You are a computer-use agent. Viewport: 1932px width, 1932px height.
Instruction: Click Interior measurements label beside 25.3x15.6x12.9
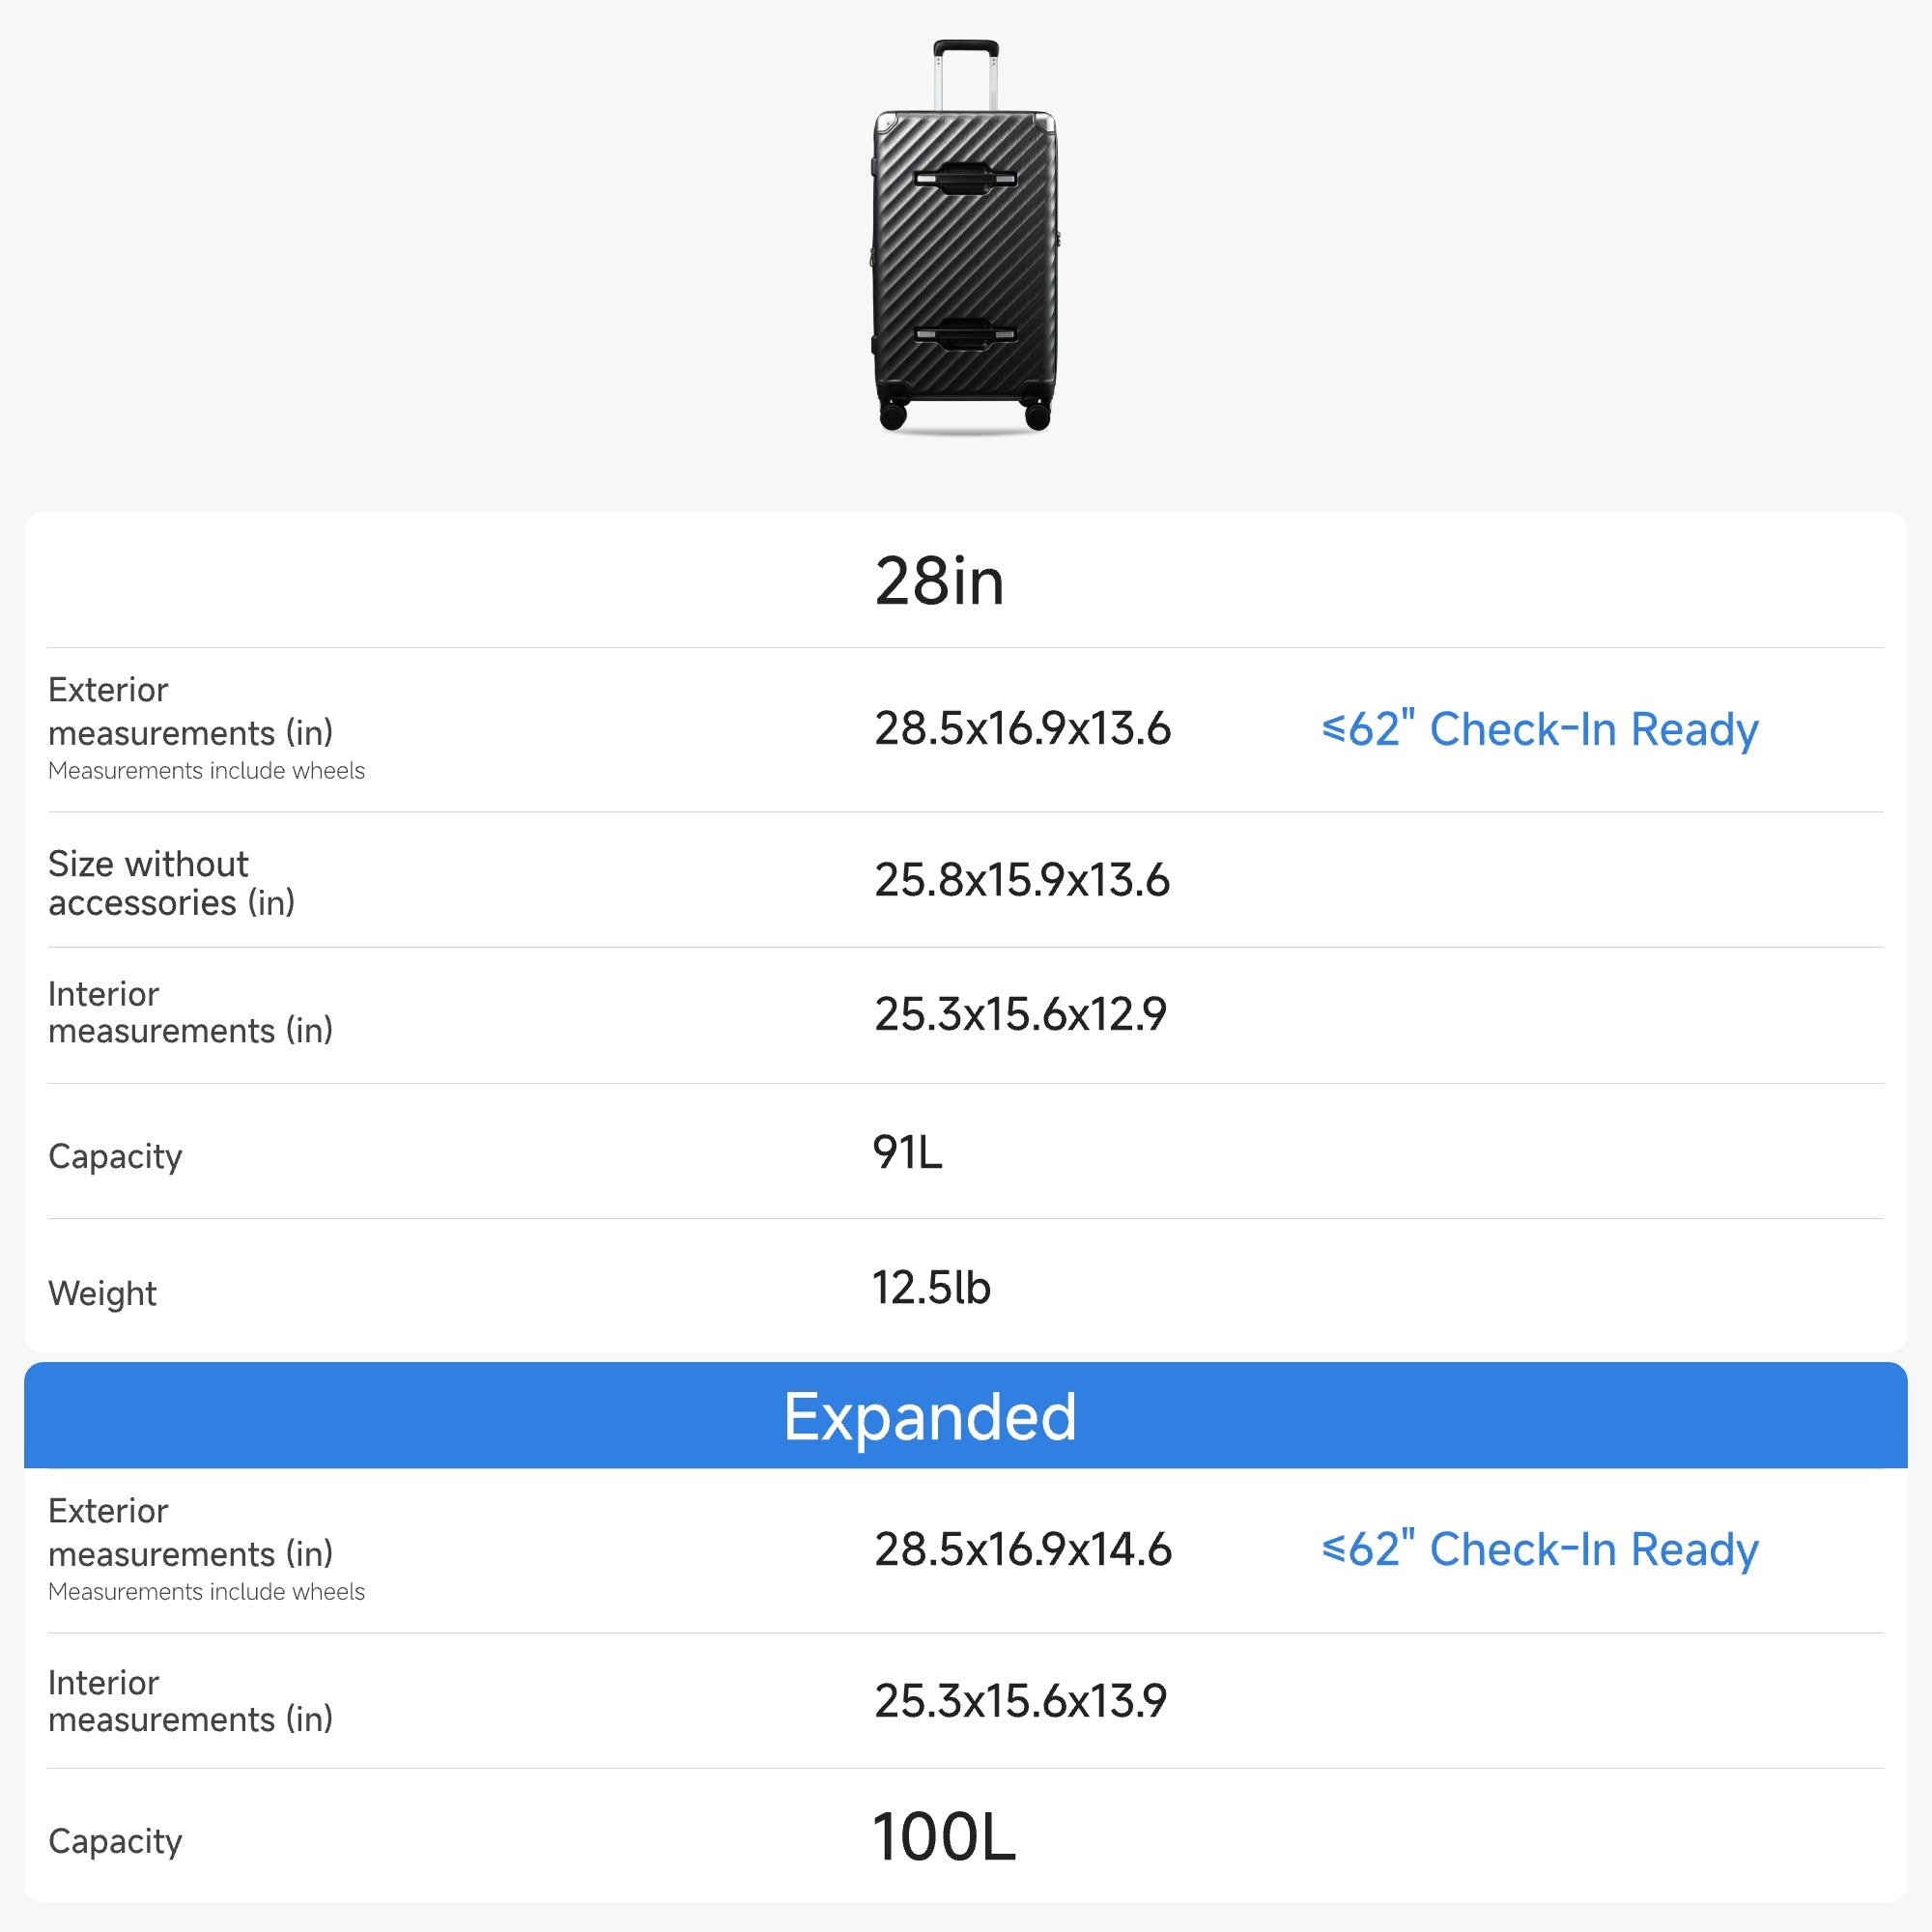[190, 1012]
